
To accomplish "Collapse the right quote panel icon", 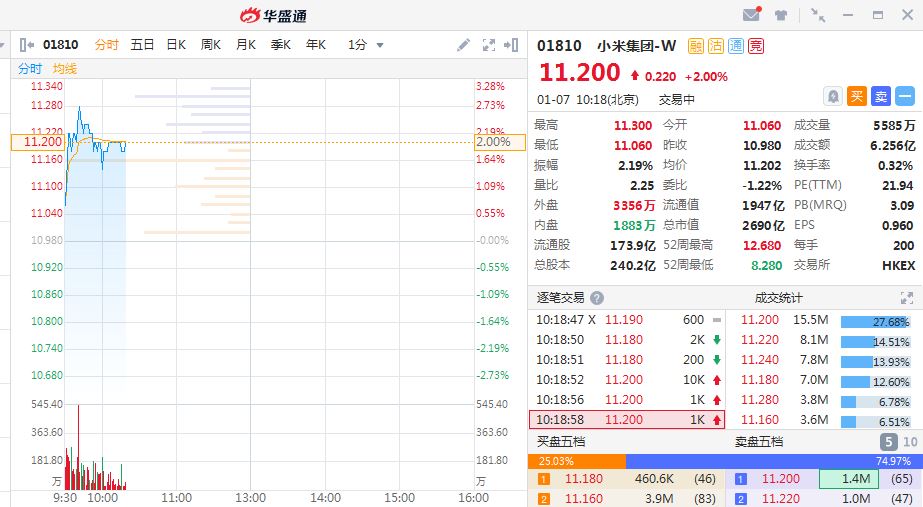I will coord(511,45).
